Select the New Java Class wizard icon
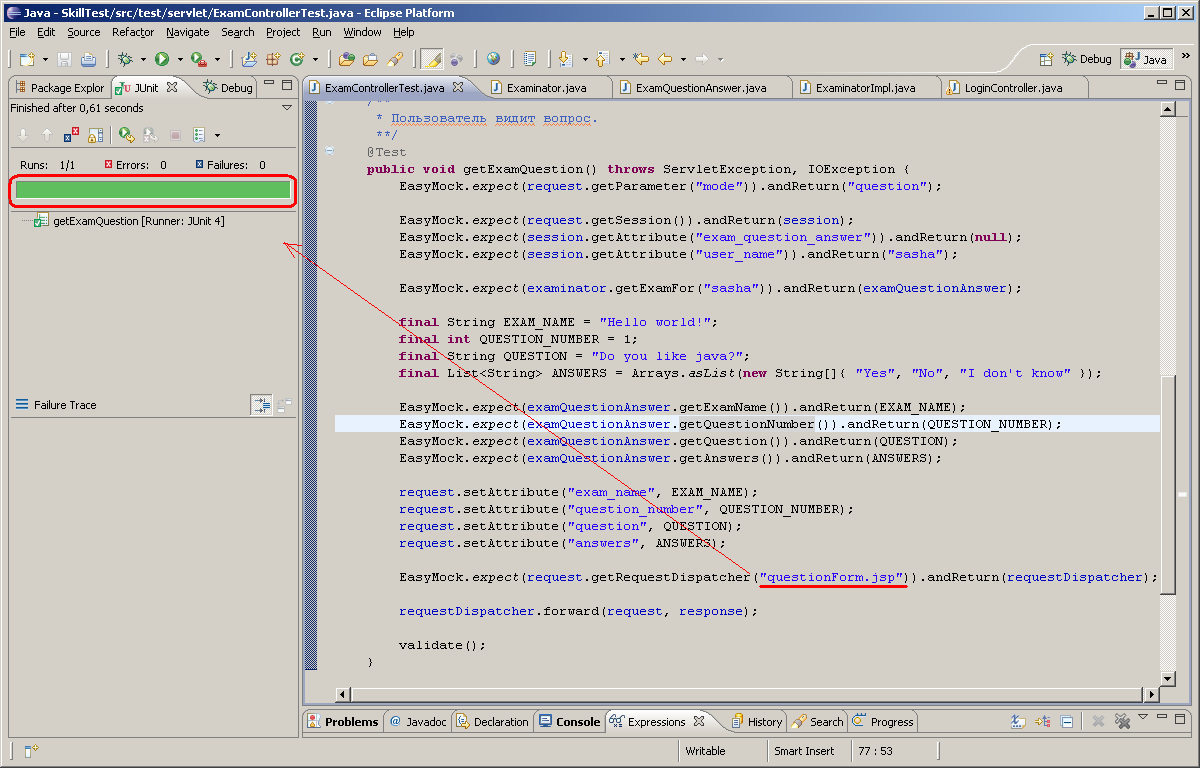The width and height of the screenshot is (1200, 768). (297, 58)
